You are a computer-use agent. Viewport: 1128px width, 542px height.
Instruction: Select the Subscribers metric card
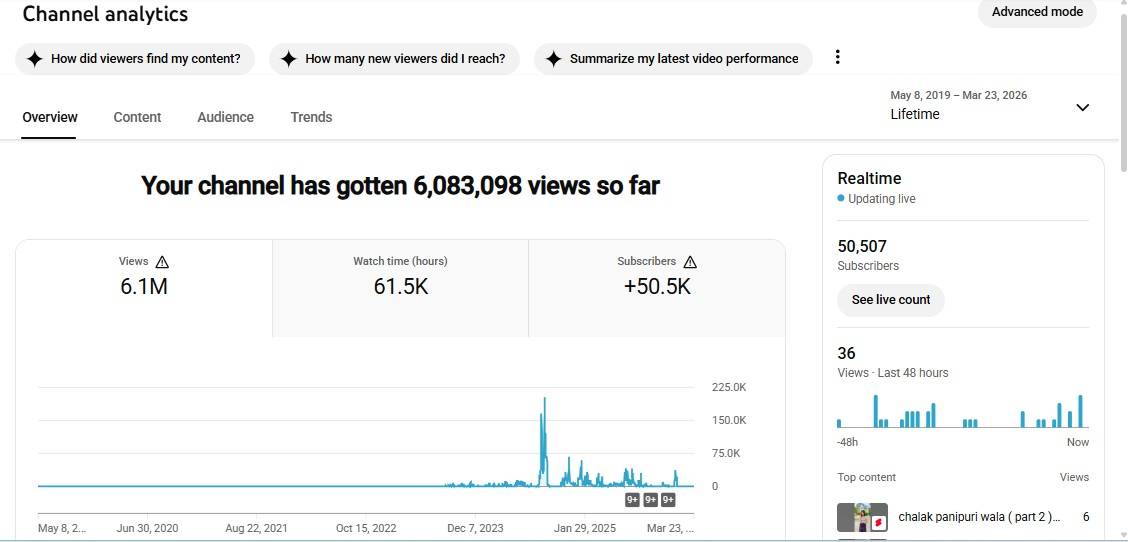(x=656, y=288)
